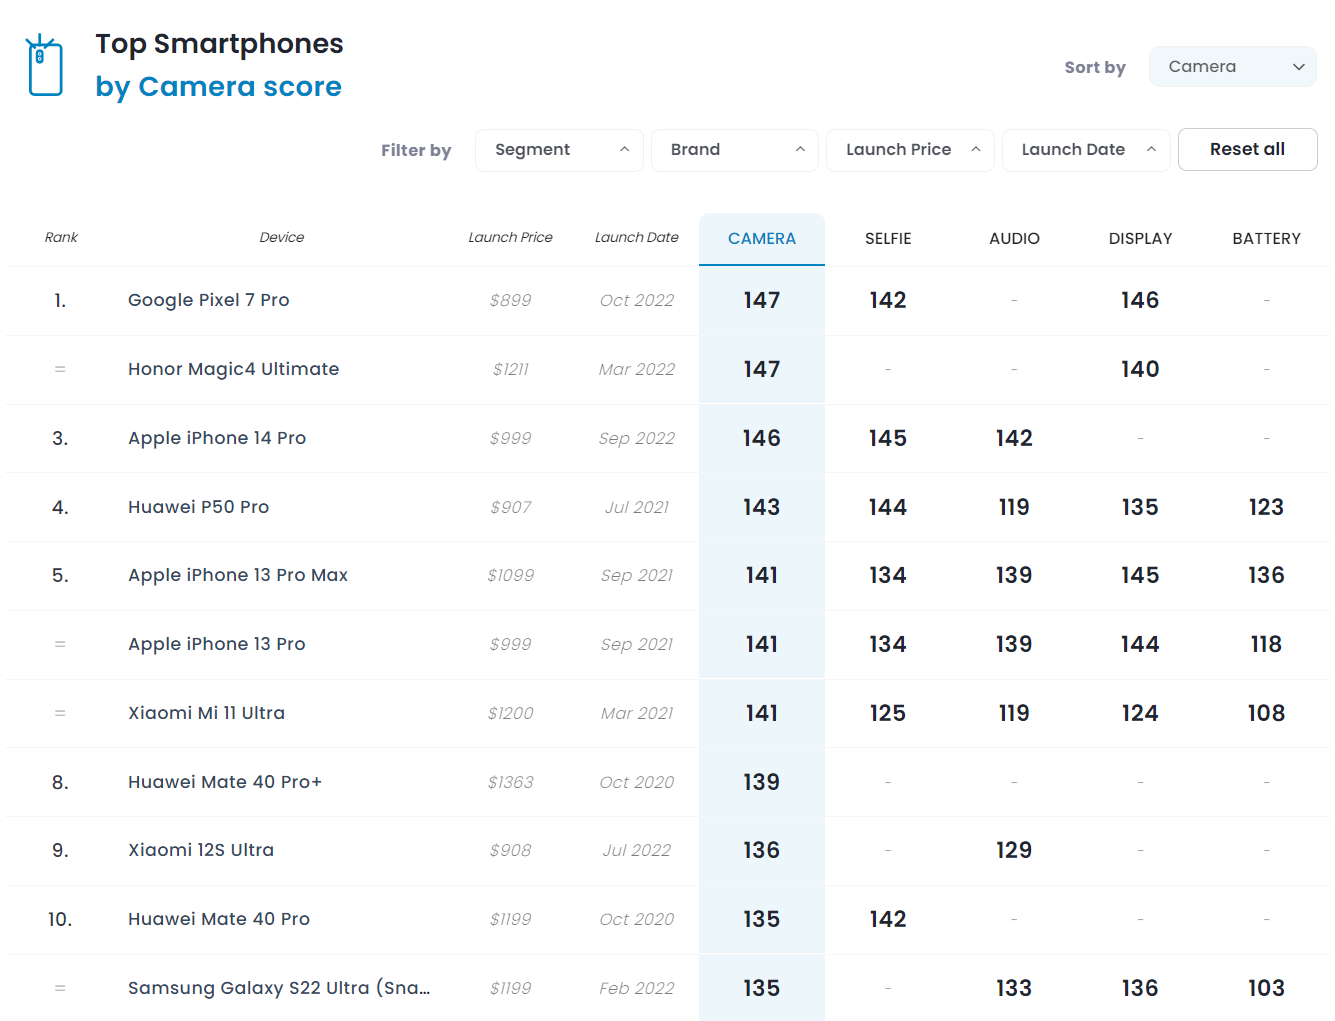Click Xiaomi 12S Ultra audio score 129

pos(1014,850)
